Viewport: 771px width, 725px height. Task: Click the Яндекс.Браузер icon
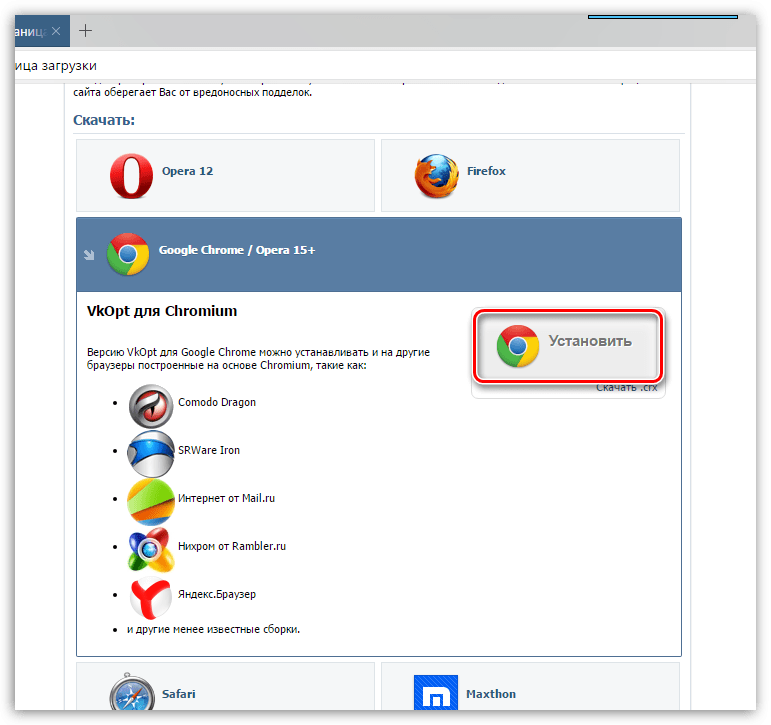(x=150, y=598)
